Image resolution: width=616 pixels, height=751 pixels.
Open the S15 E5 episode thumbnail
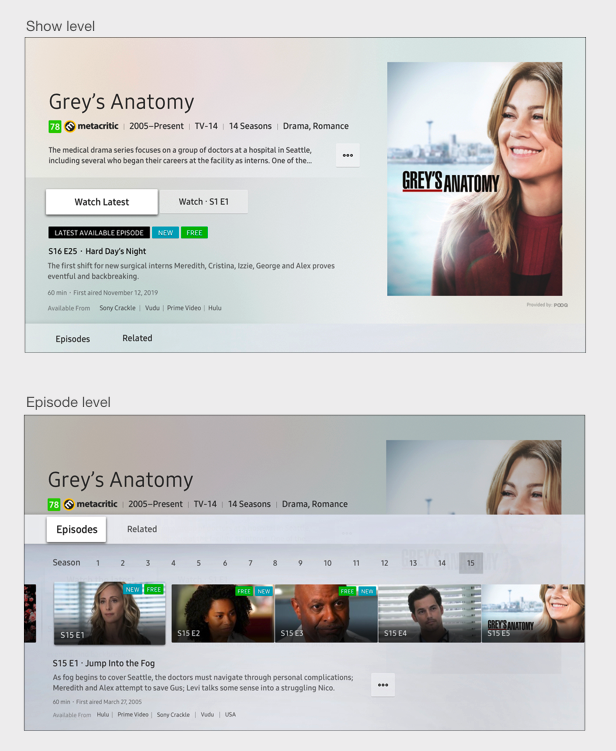[x=533, y=613]
